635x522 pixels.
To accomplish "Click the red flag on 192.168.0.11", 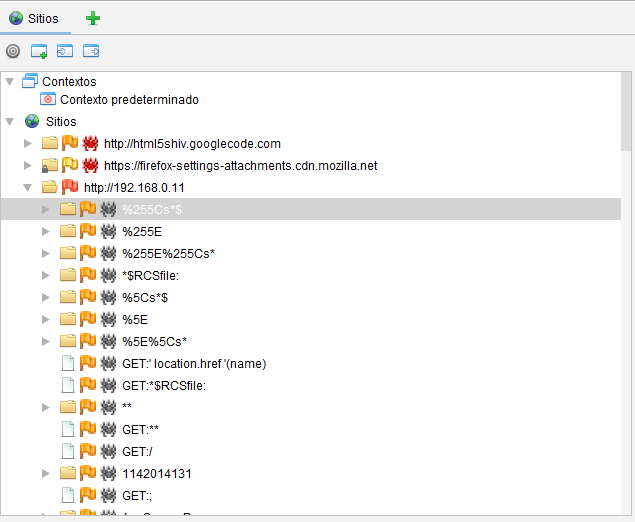I will coord(70,187).
